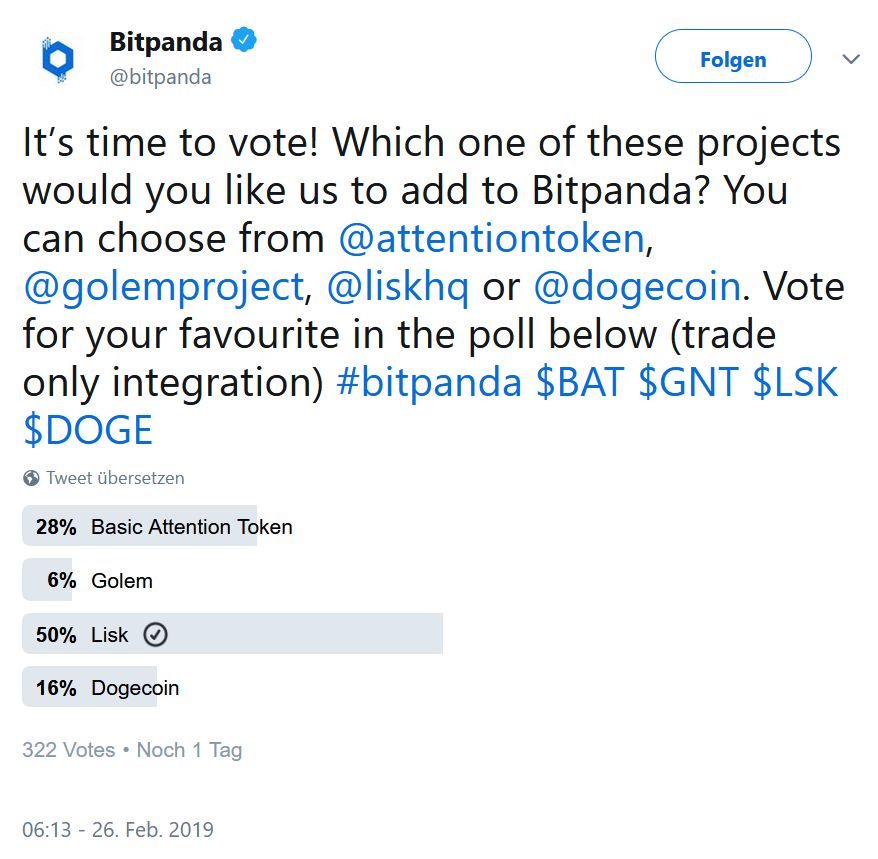The image size is (878, 859).
Task: Open the @liskhq mention link
Action: pyautogui.click(x=398, y=287)
